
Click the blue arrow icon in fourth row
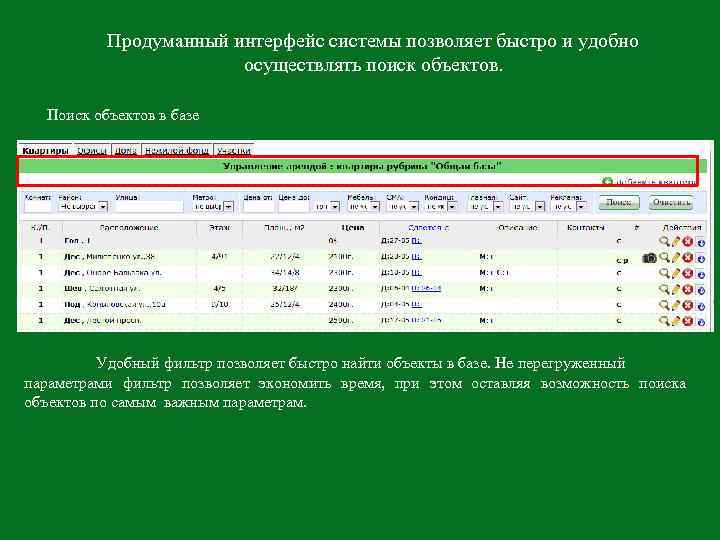701,290
